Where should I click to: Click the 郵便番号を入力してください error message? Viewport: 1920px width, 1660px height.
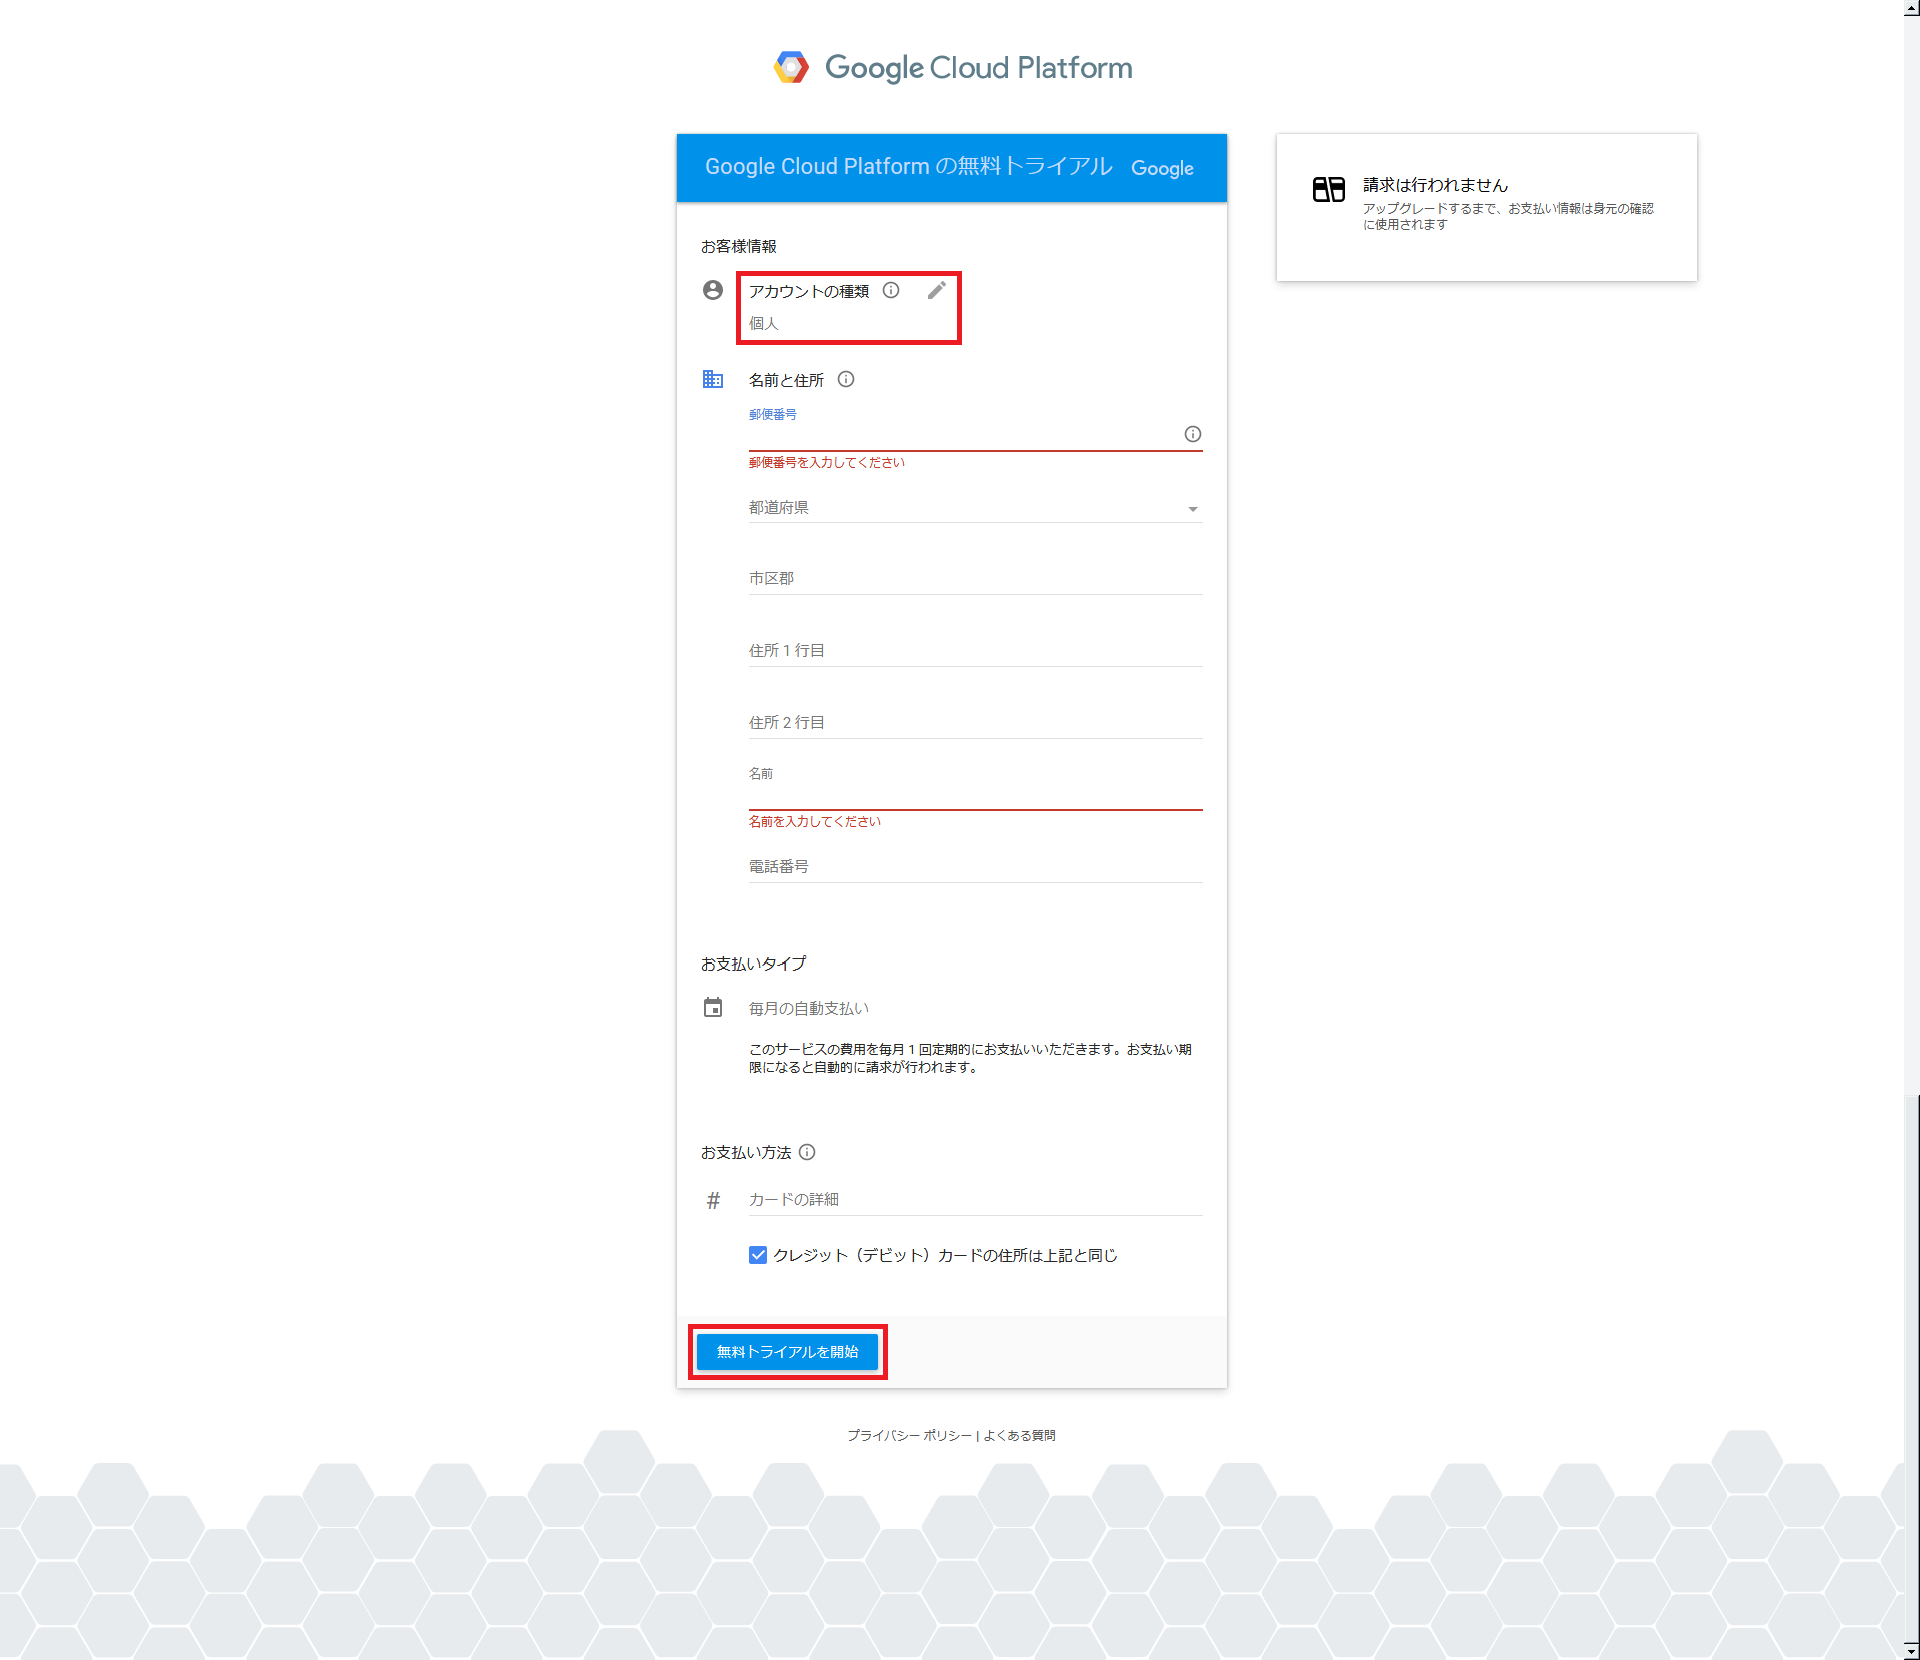click(827, 462)
